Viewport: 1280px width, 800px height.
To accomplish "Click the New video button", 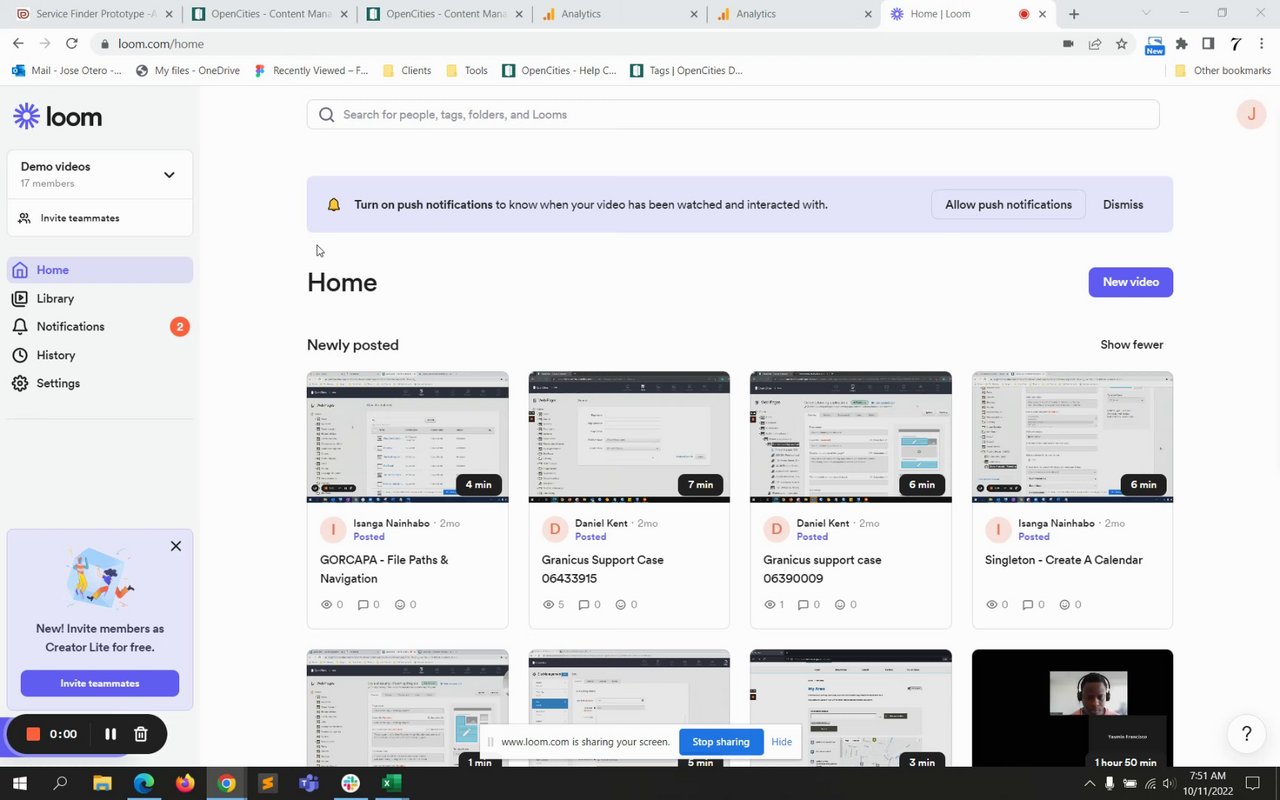I will coord(1130,282).
